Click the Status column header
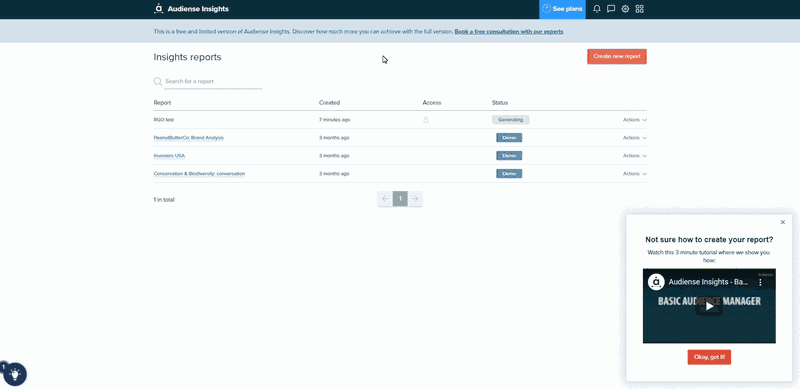 [x=500, y=103]
